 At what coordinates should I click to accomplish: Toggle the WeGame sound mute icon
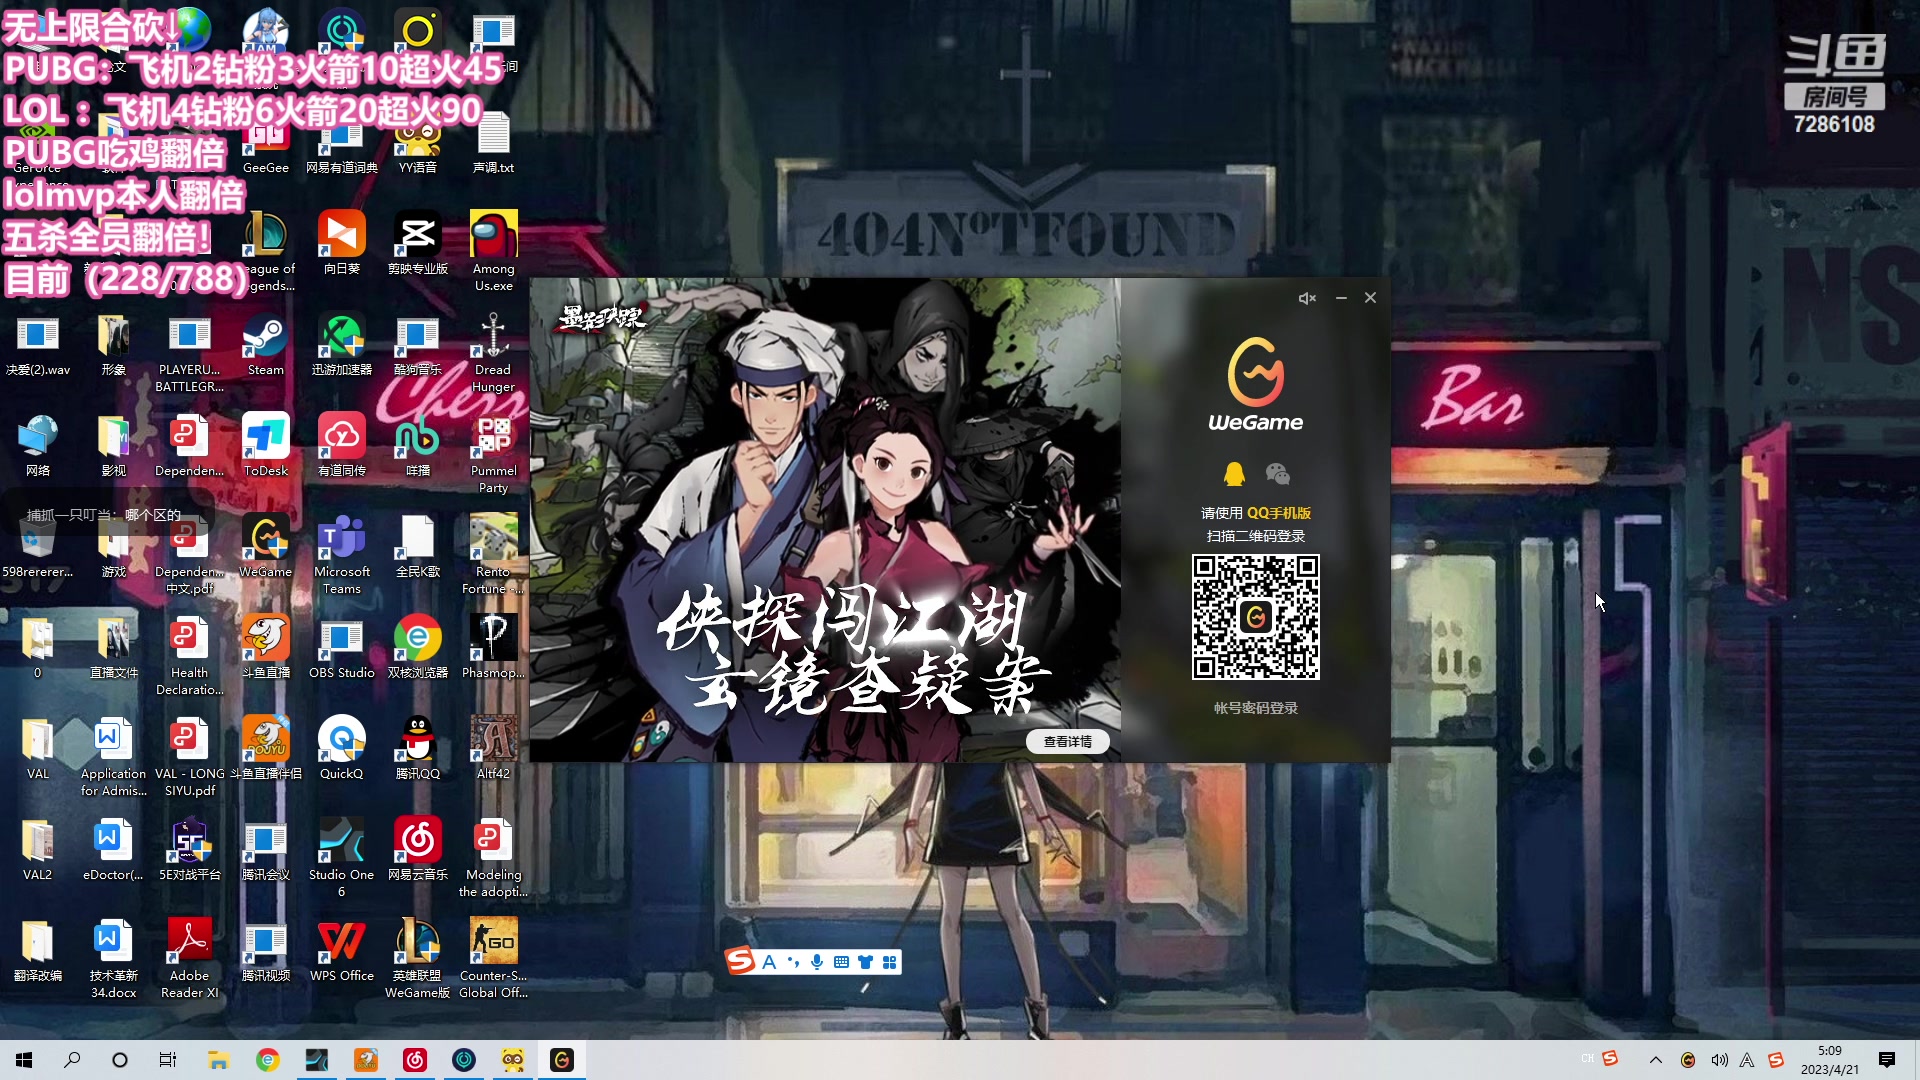tap(1307, 298)
